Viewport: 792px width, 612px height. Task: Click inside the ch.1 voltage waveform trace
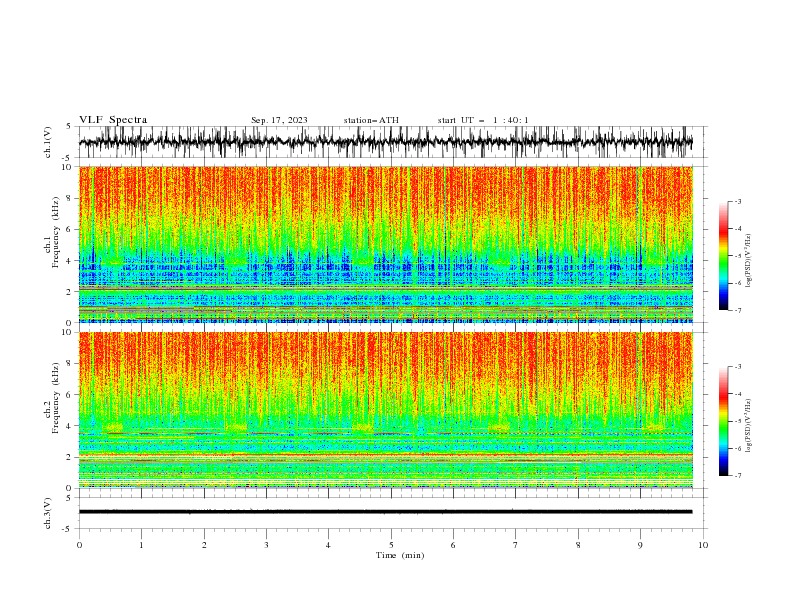385,142
